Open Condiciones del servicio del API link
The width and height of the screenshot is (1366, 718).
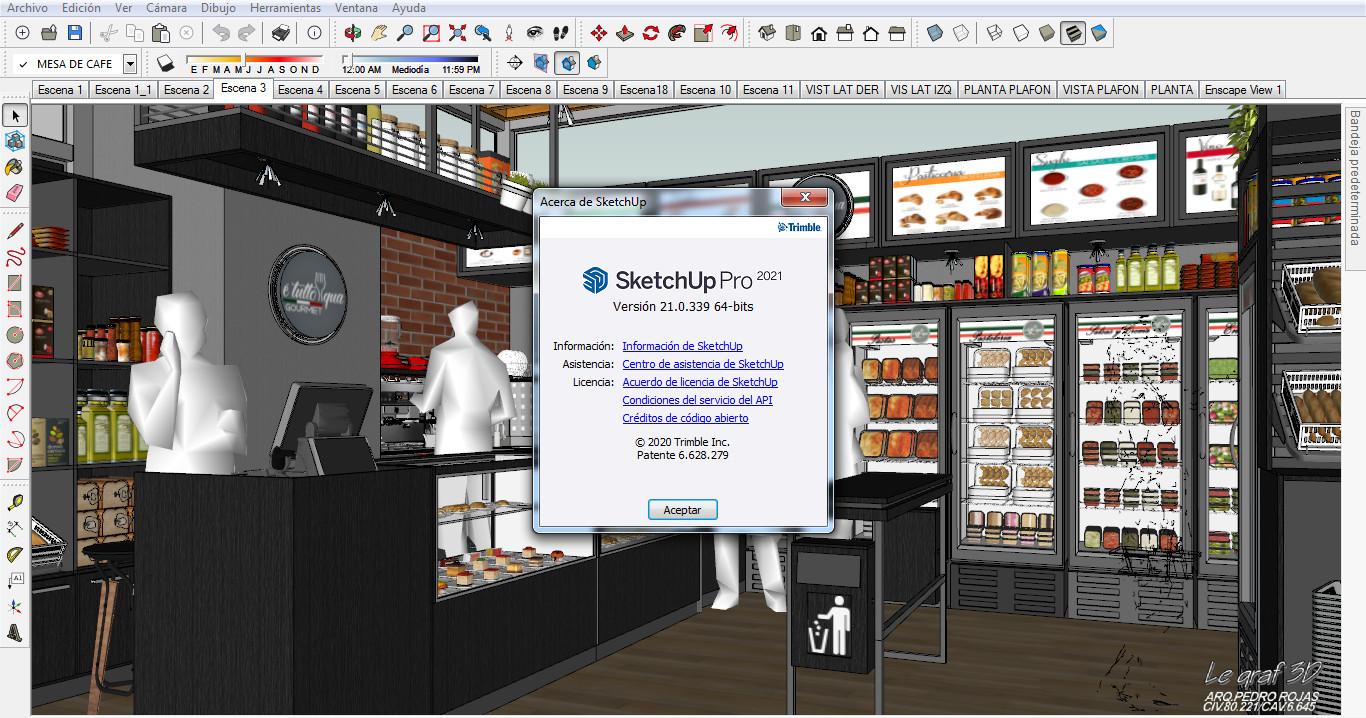698,400
